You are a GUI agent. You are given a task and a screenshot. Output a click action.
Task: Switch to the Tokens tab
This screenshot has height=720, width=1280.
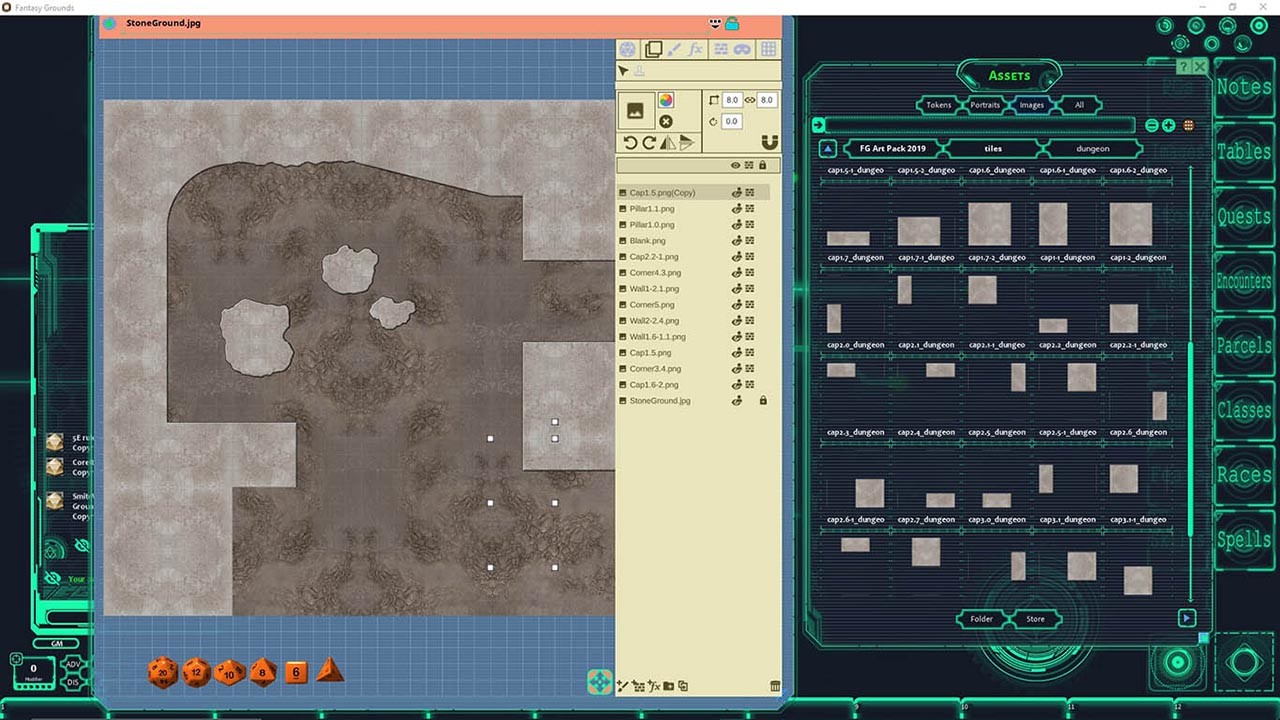click(x=938, y=105)
